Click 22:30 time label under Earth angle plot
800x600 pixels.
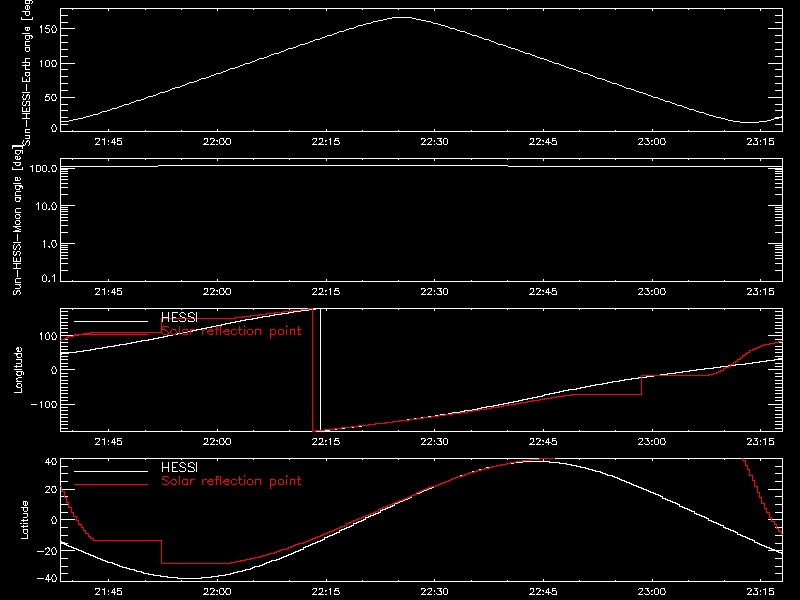coord(434,142)
